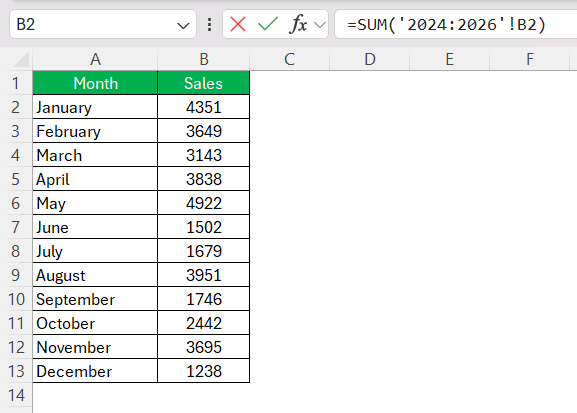577x413 pixels.
Task: Select the May cell
Action: 95,203
